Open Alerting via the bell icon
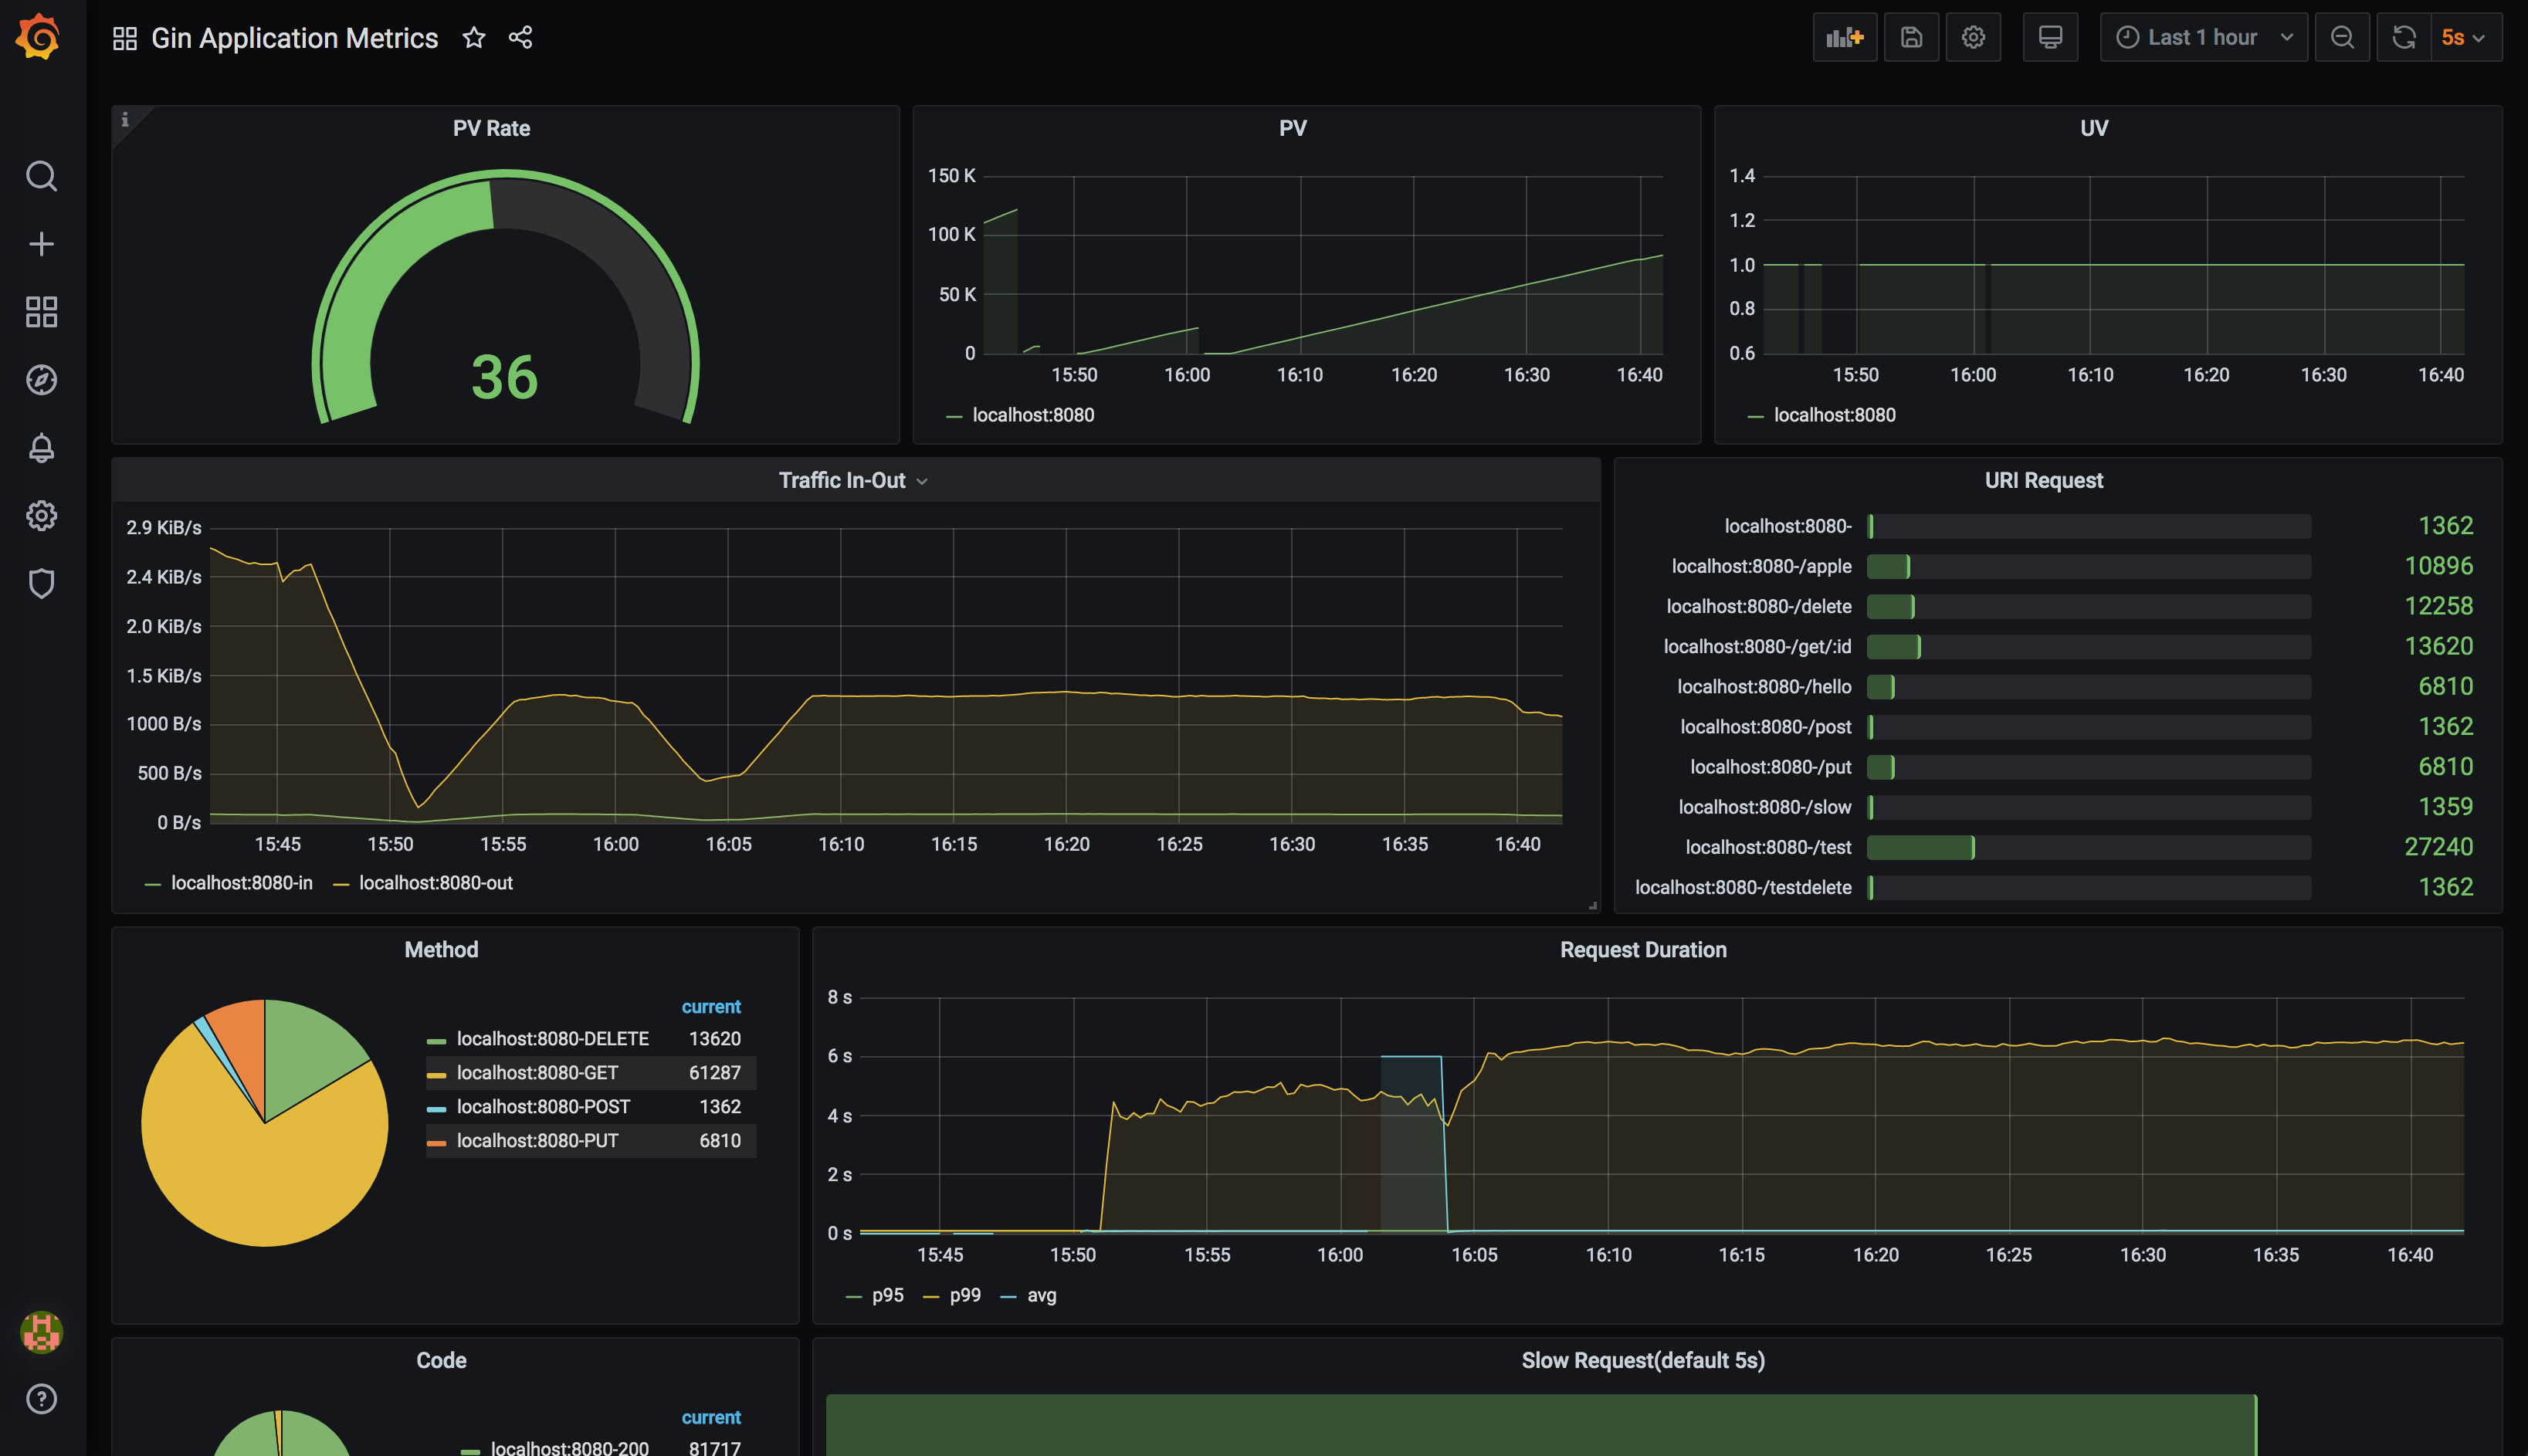Image resolution: width=2528 pixels, height=1456 pixels. pyautogui.click(x=41, y=448)
